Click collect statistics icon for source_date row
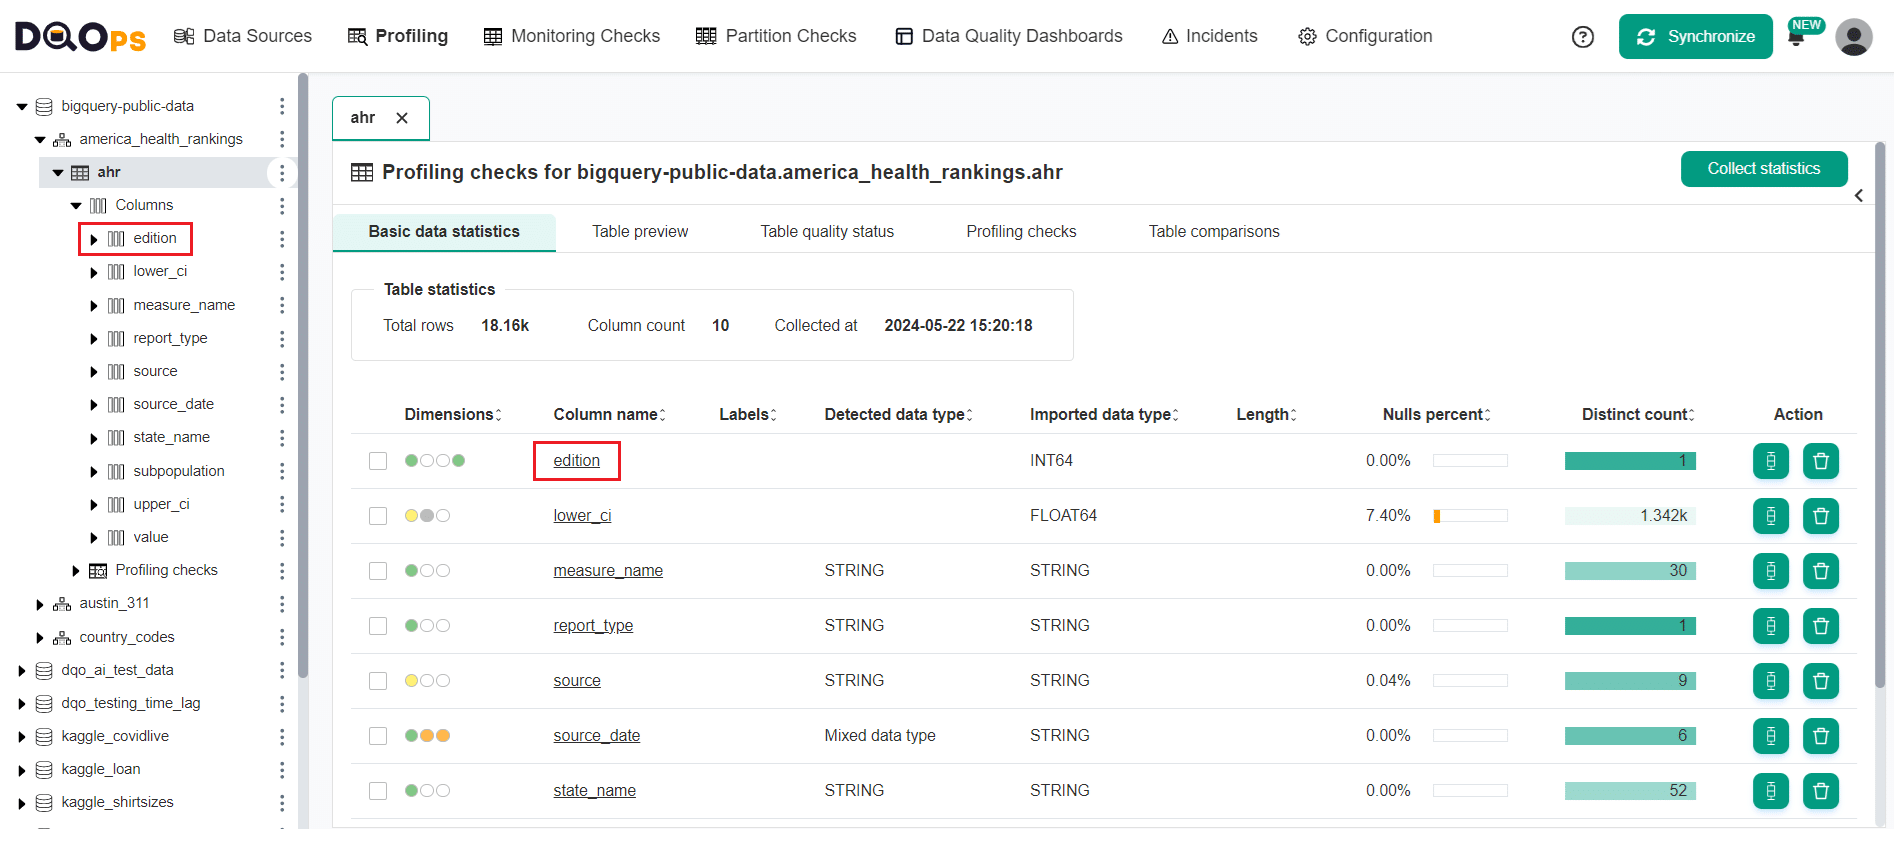Viewport: 1899px width, 841px height. 1770,736
